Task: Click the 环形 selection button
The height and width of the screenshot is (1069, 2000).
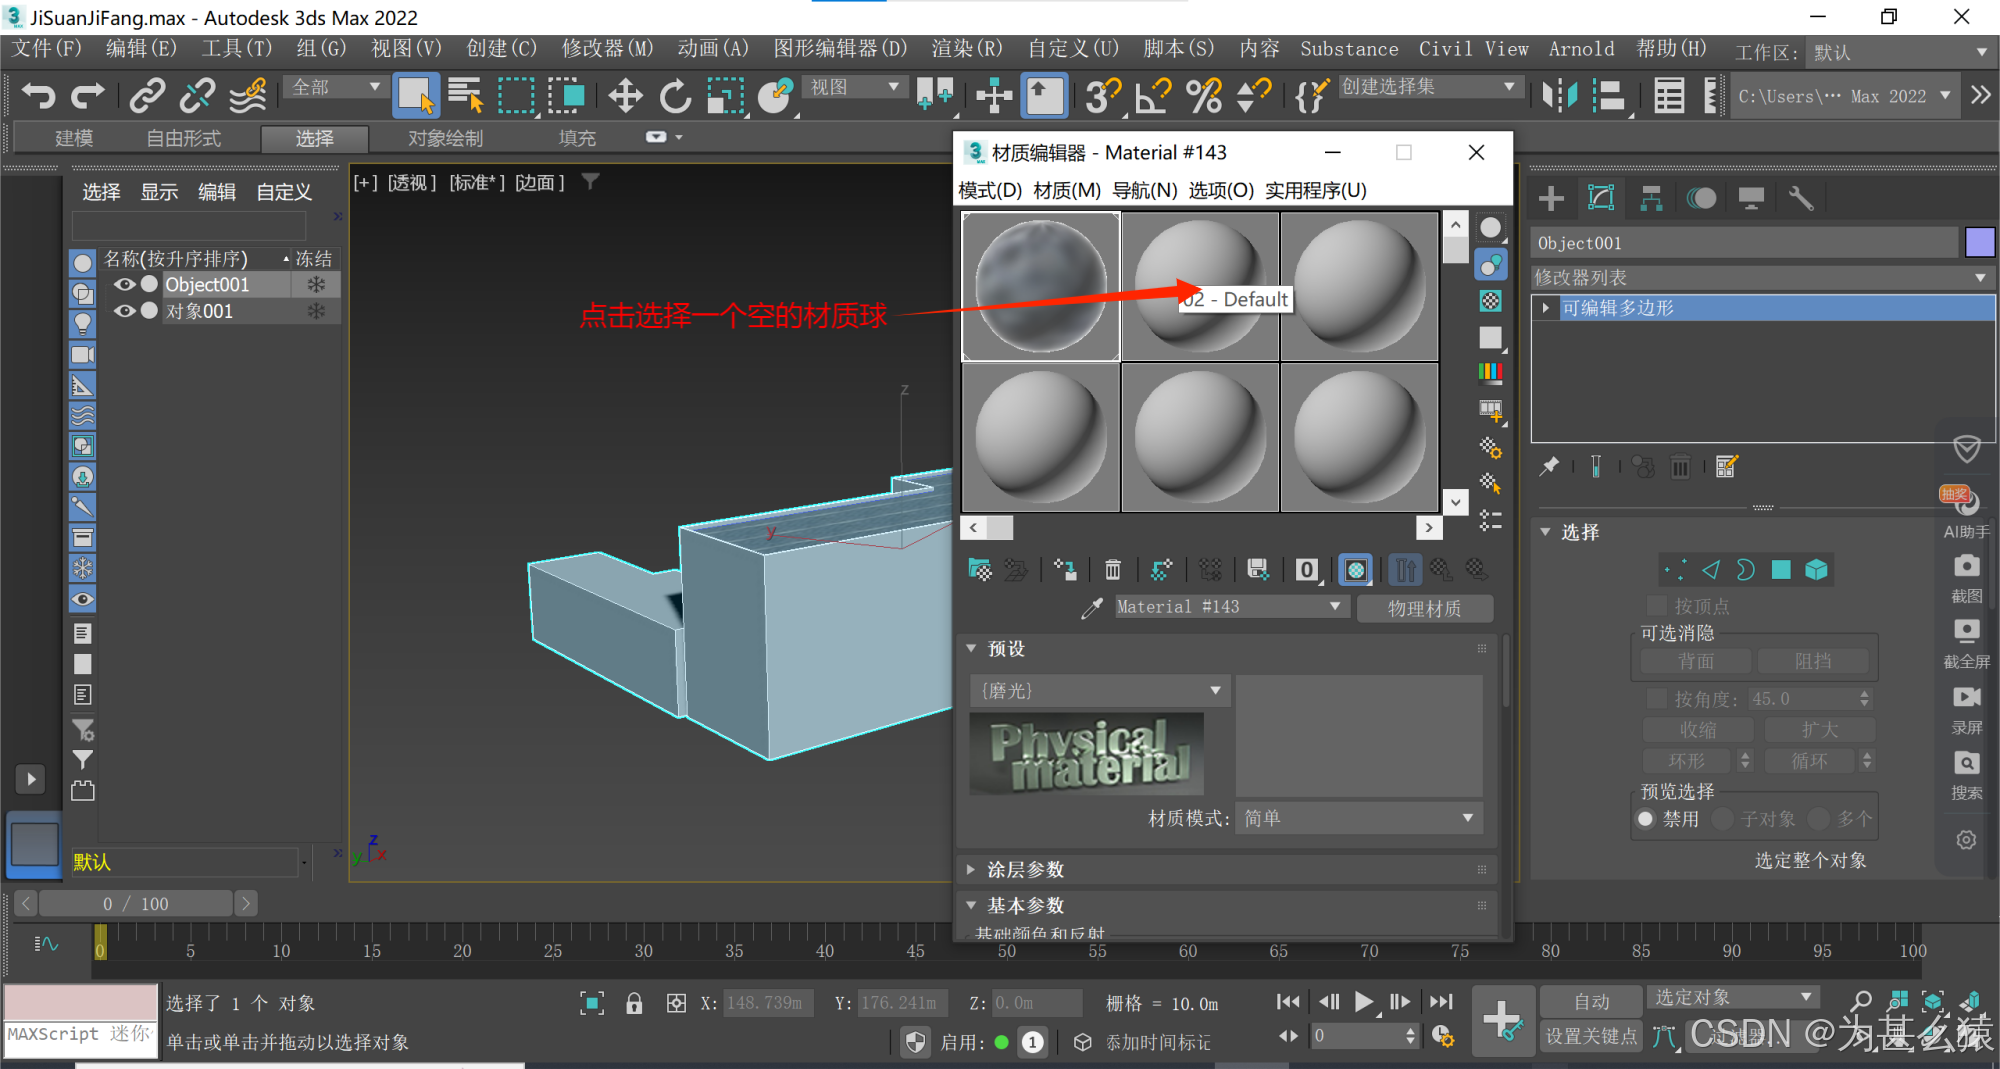Action: (1687, 761)
